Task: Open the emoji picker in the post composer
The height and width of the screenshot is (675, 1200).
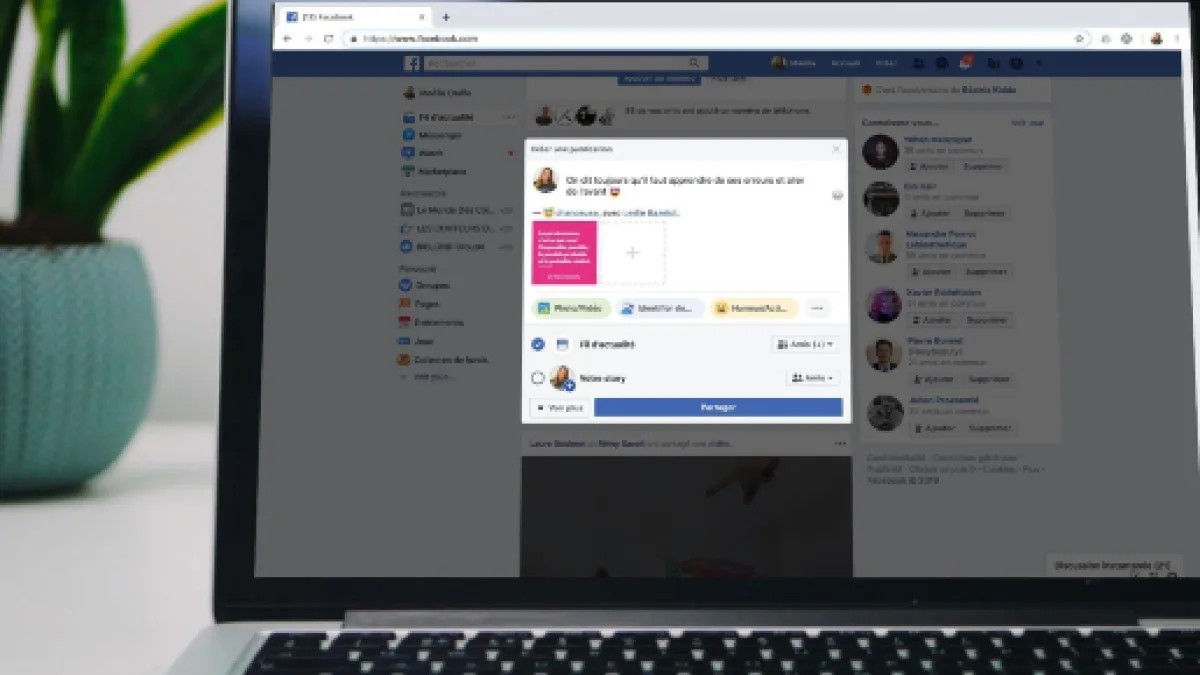Action: [x=837, y=195]
